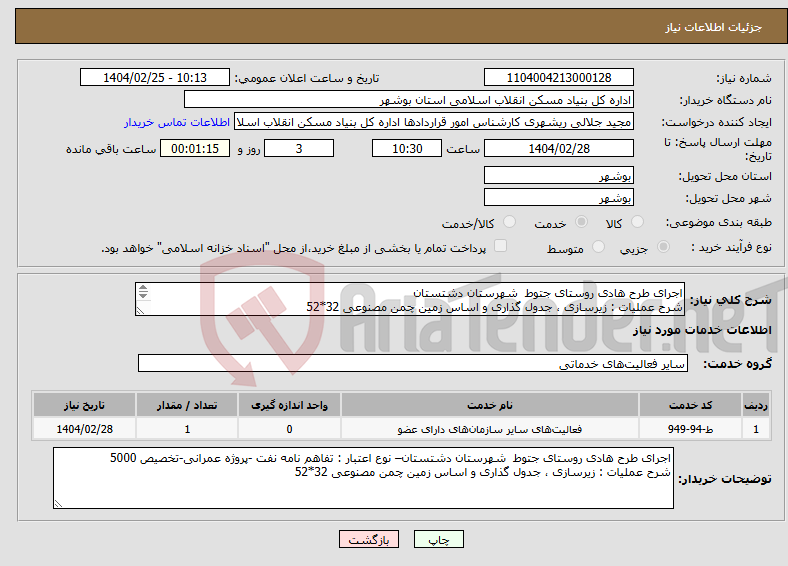Click the deadline date field 1404/02/28
The image size is (788, 566).
click(558, 148)
